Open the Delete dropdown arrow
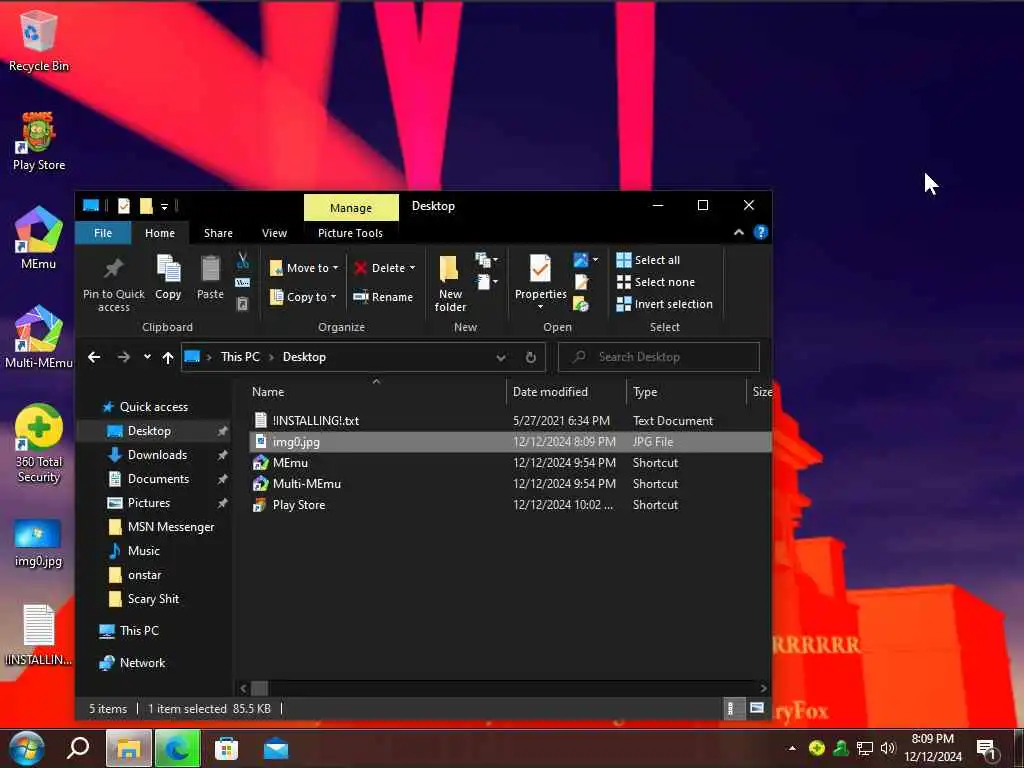The image size is (1024, 768). (412, 268)
